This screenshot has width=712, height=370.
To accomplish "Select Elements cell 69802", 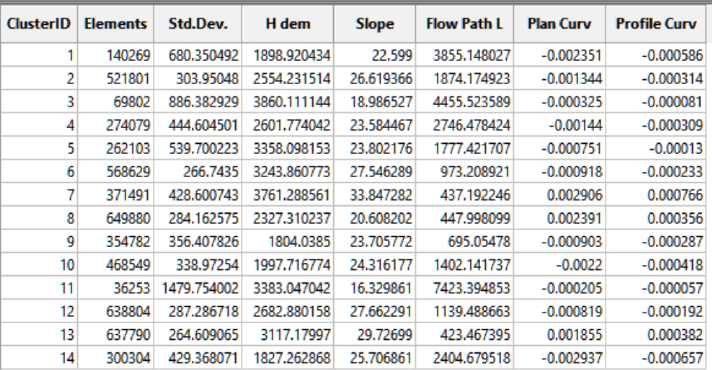I will point(116,102).
